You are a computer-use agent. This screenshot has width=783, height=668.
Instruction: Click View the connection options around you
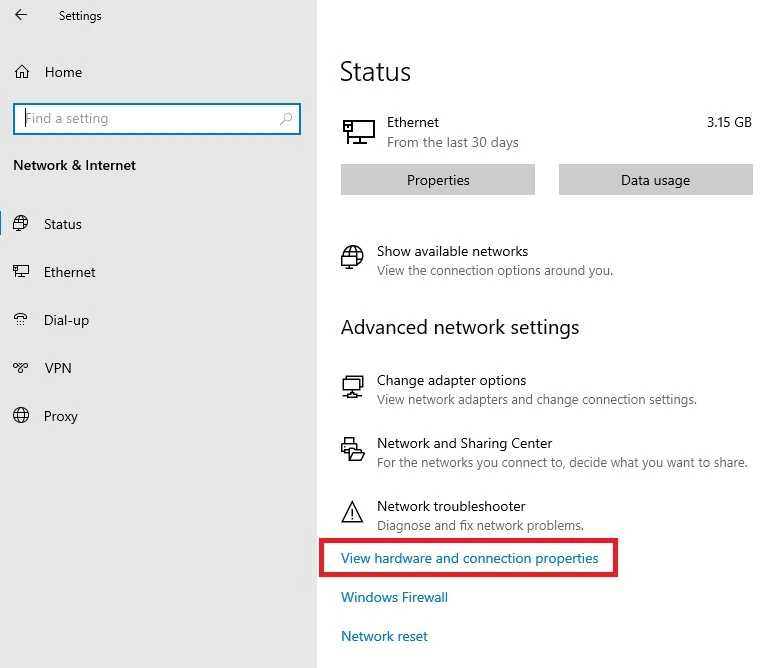click(x=495, y=271)
